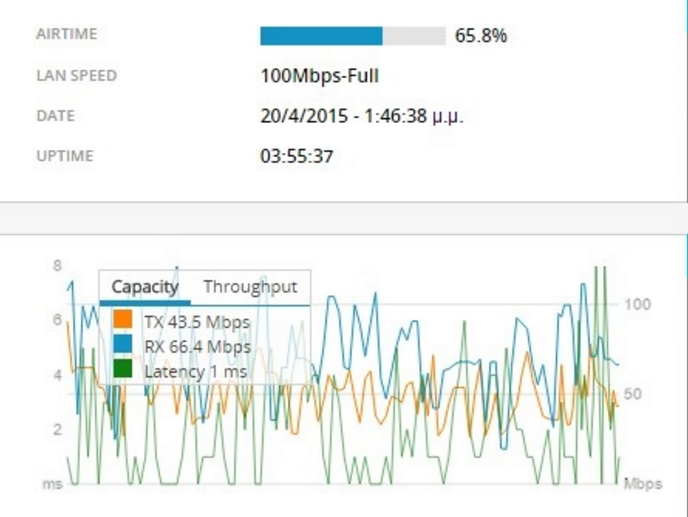
Task: Click the blue RX legend swatch
Action: pos(124,346)
